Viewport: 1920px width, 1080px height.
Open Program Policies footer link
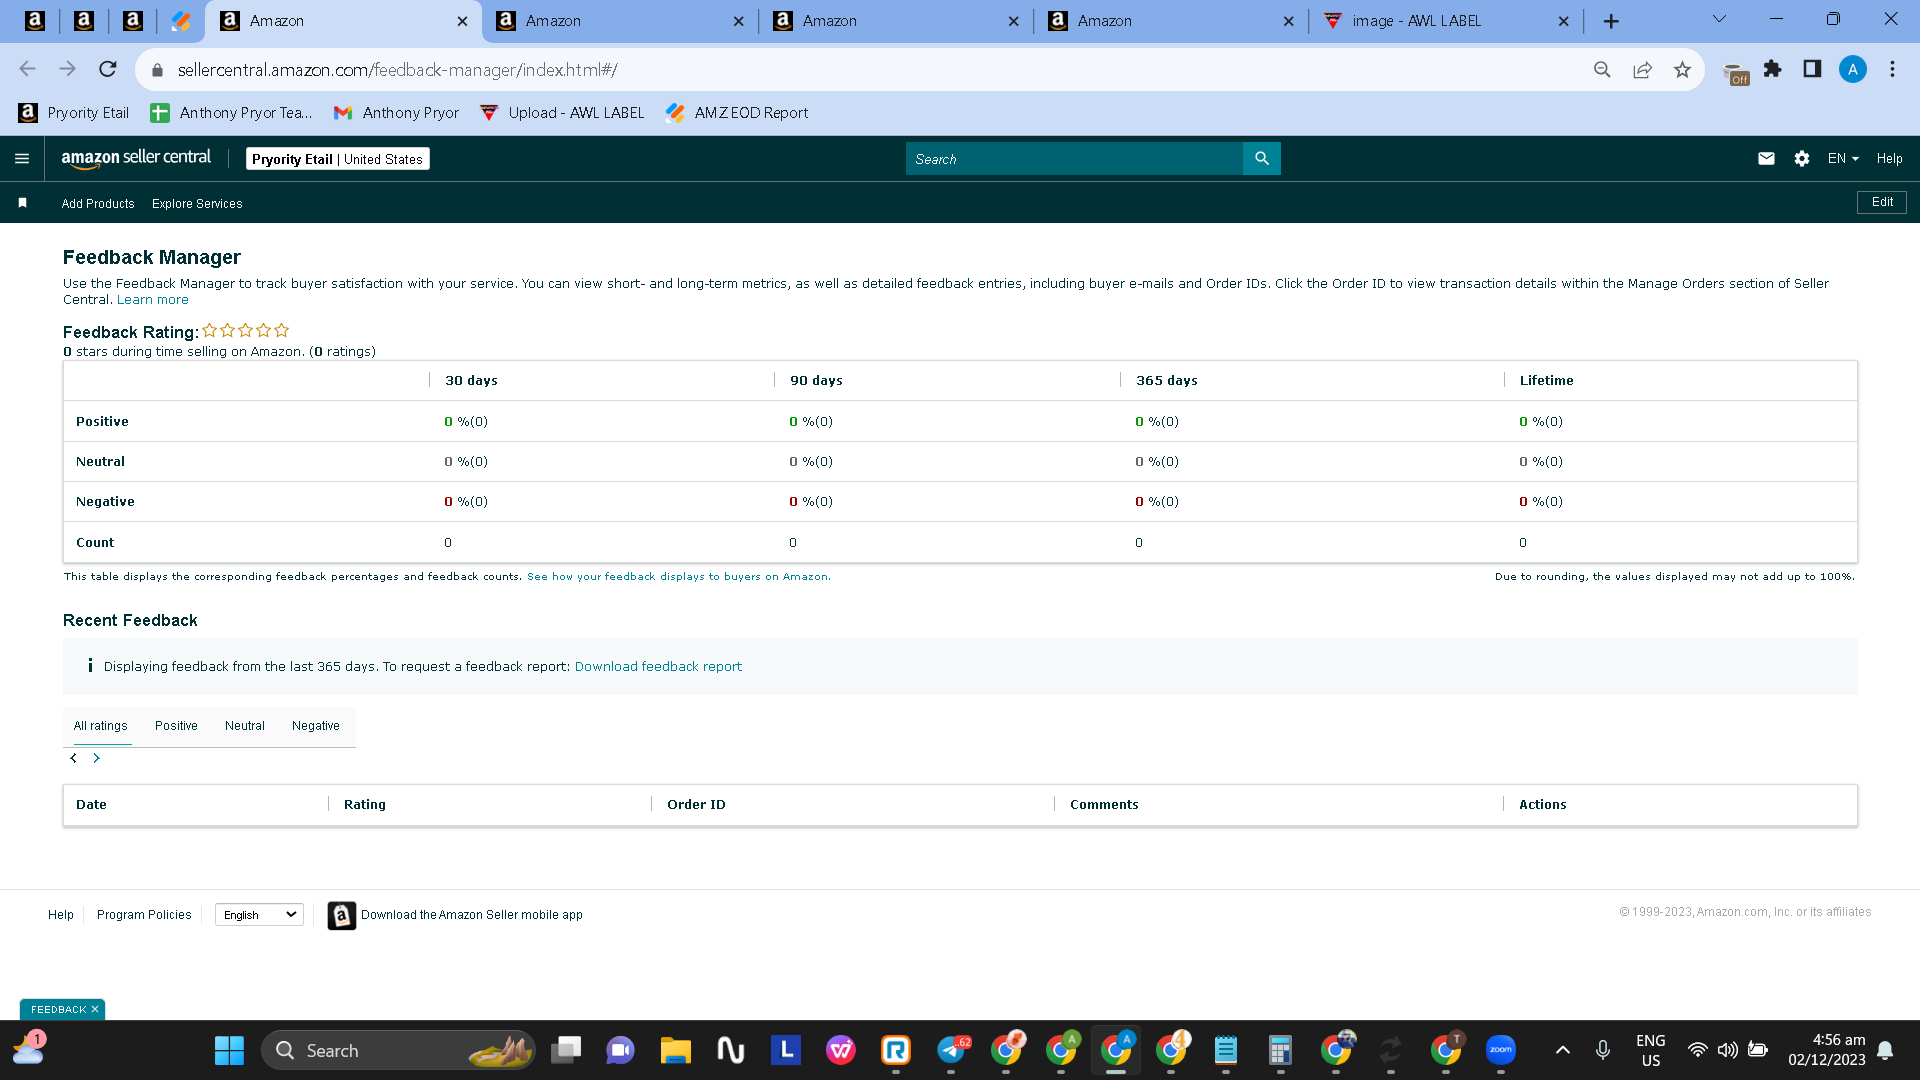pyautogui.click(x=144, y=915)
